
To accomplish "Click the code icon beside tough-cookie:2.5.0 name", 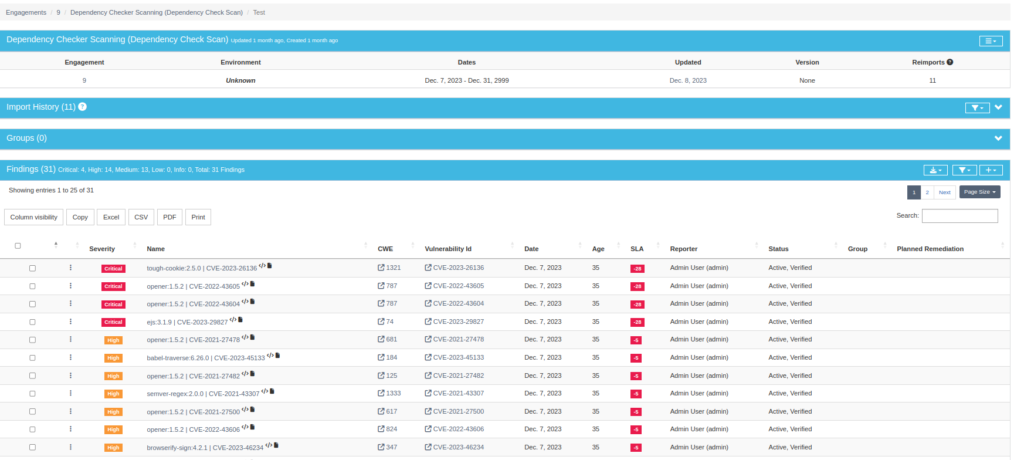I will [262, 266].
